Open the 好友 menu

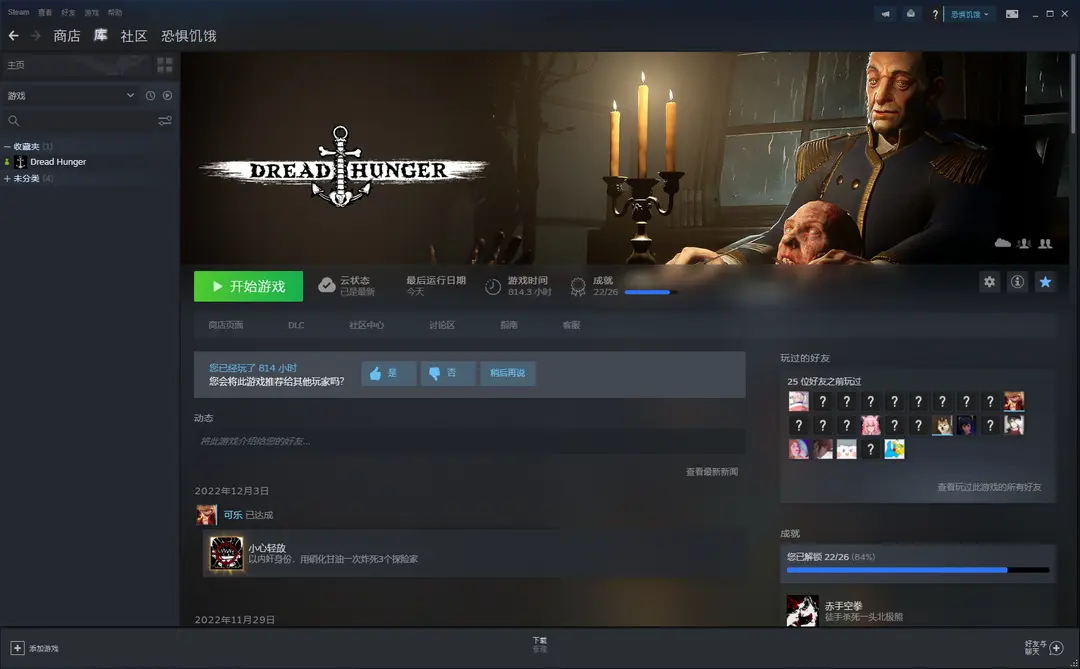tap(68, 12)
